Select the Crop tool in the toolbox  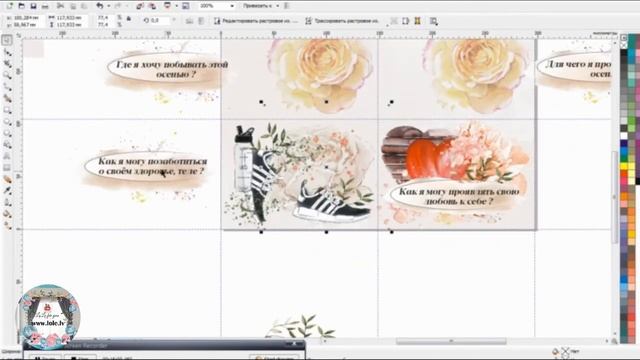pyautogui.click(x=7, y=64)
